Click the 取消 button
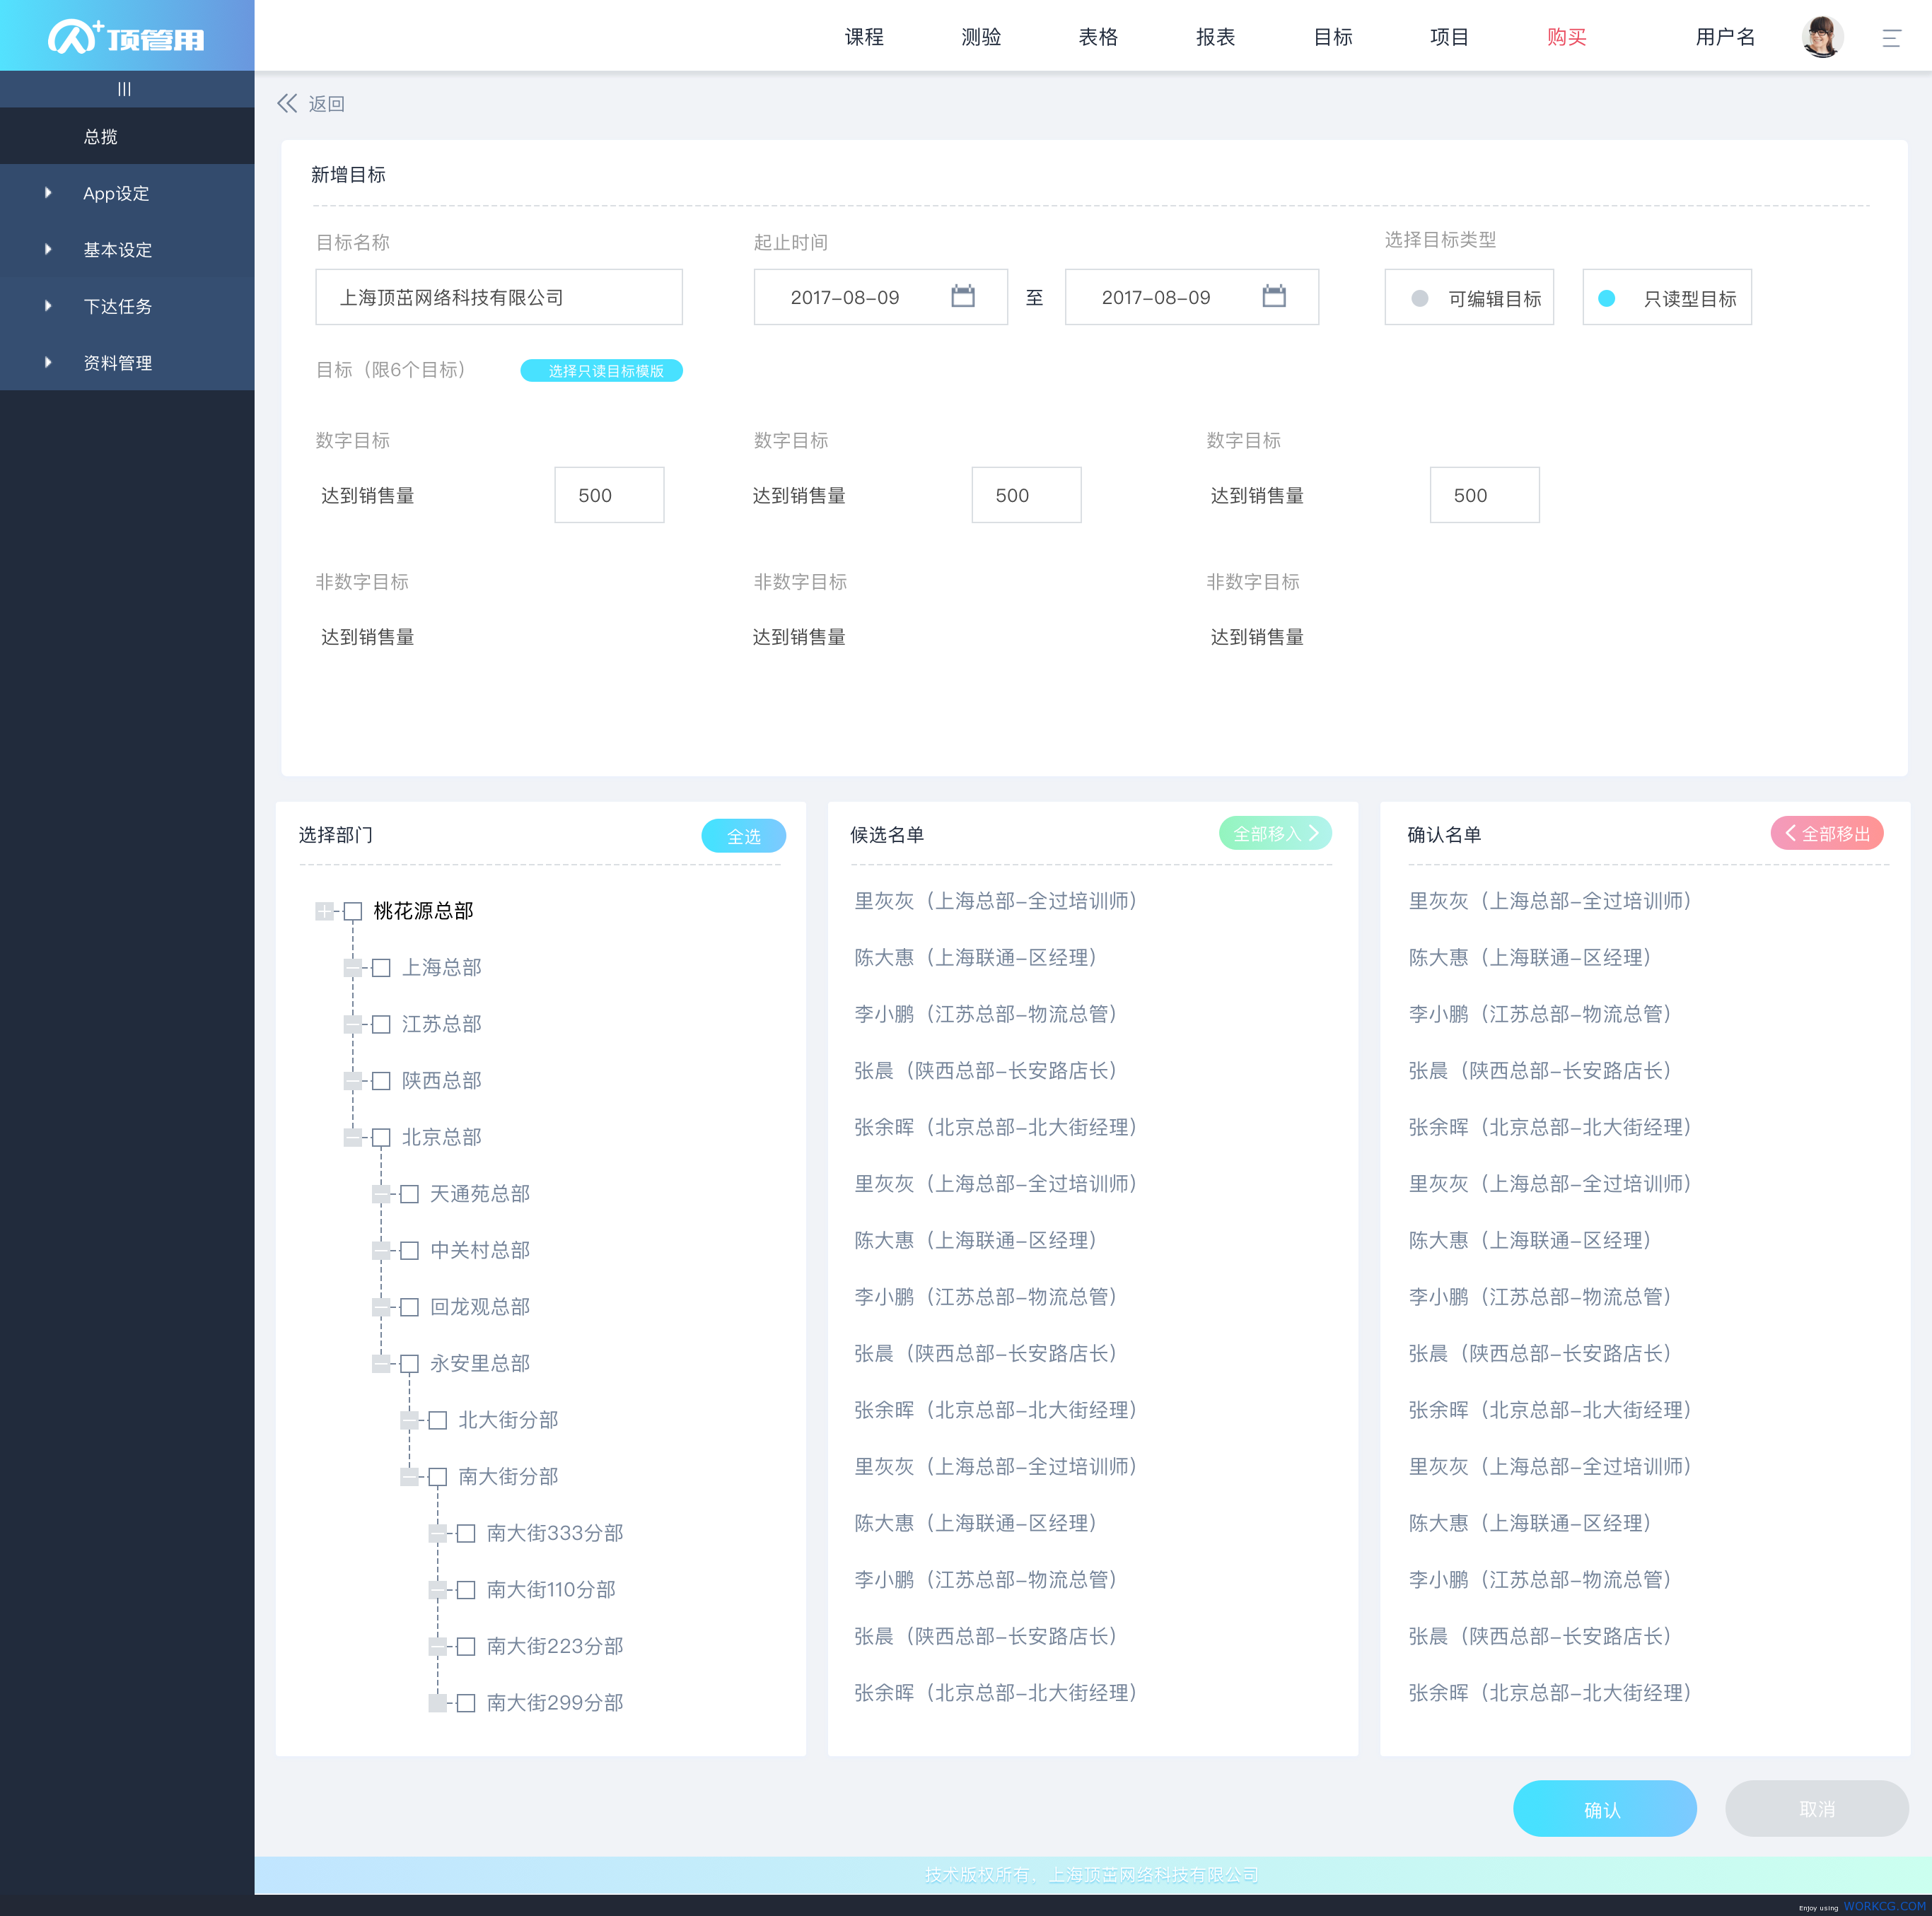The height and width of the screenshot is (1916, 1932). [x=1817, y=1809]
